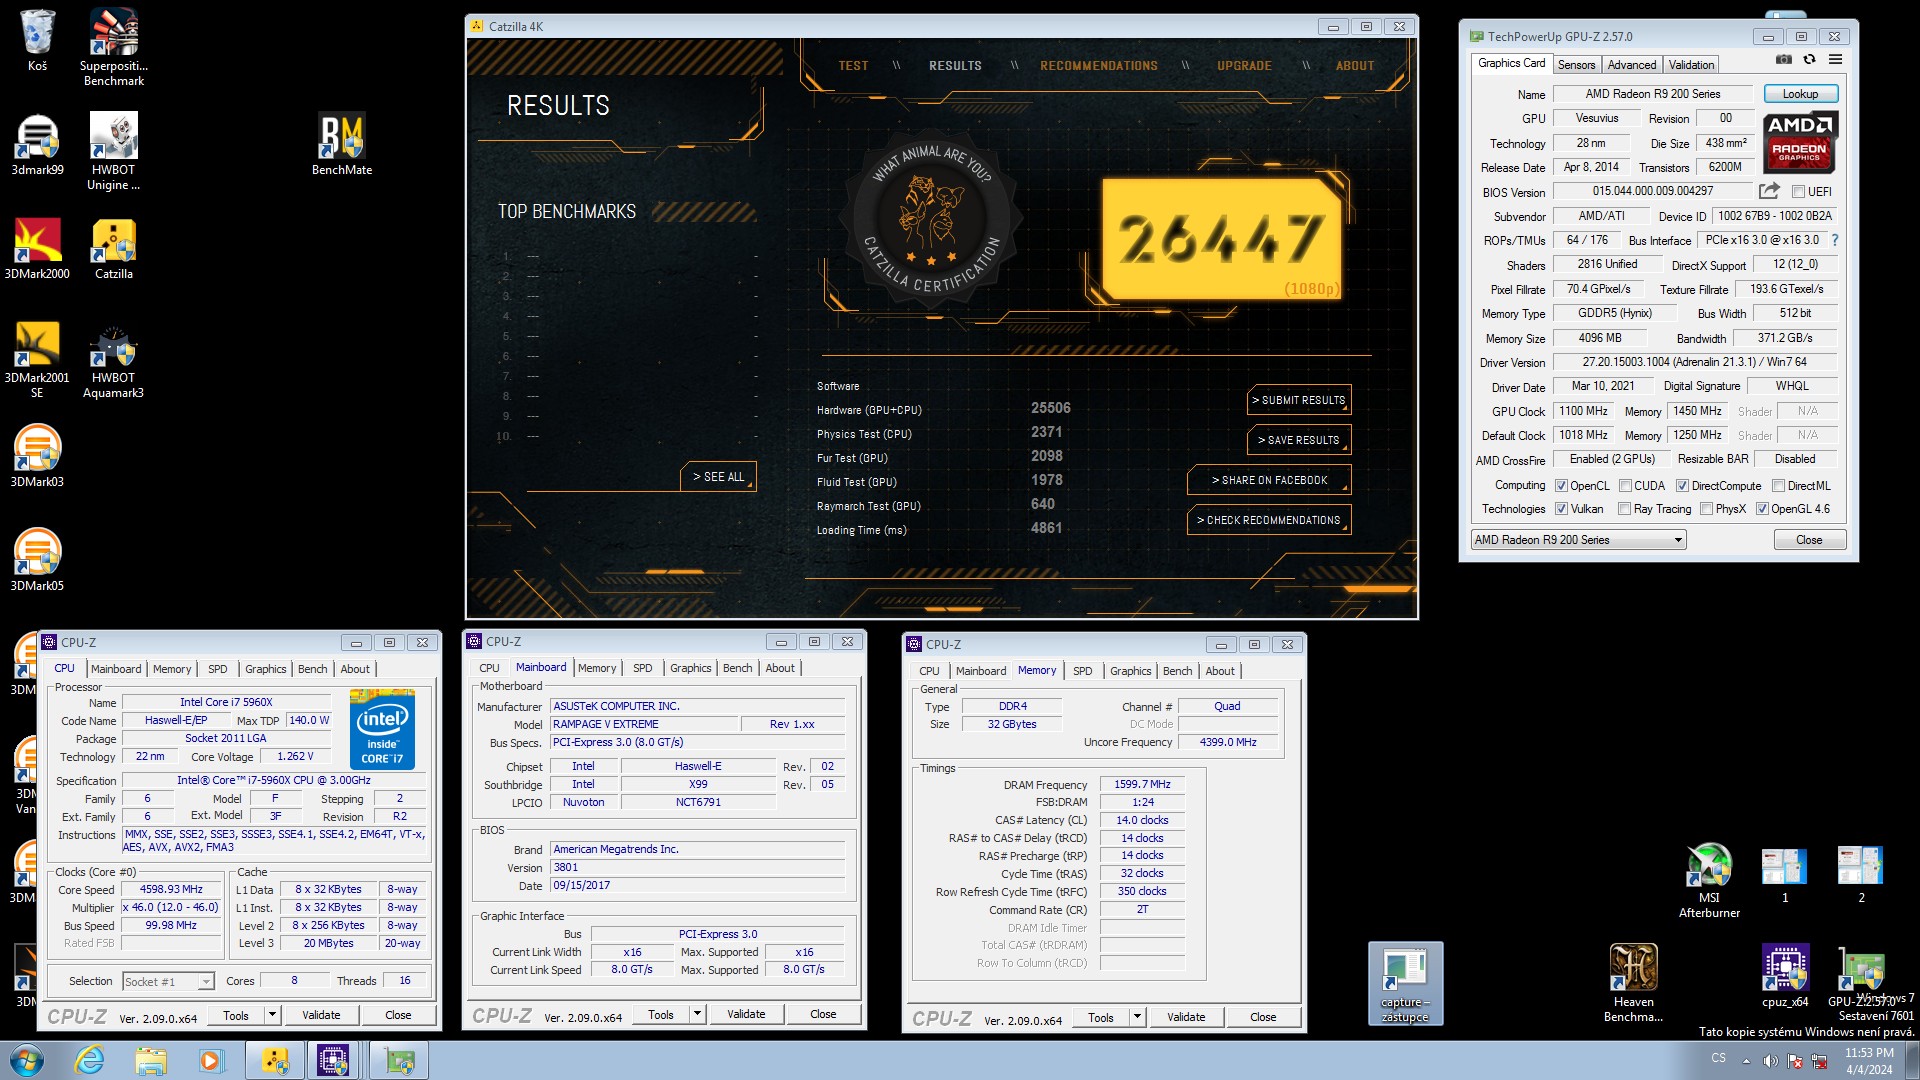The image size is (1920, 1080).
Task: Click the GPU-Z refresh icon
Action: [1809, 60]
